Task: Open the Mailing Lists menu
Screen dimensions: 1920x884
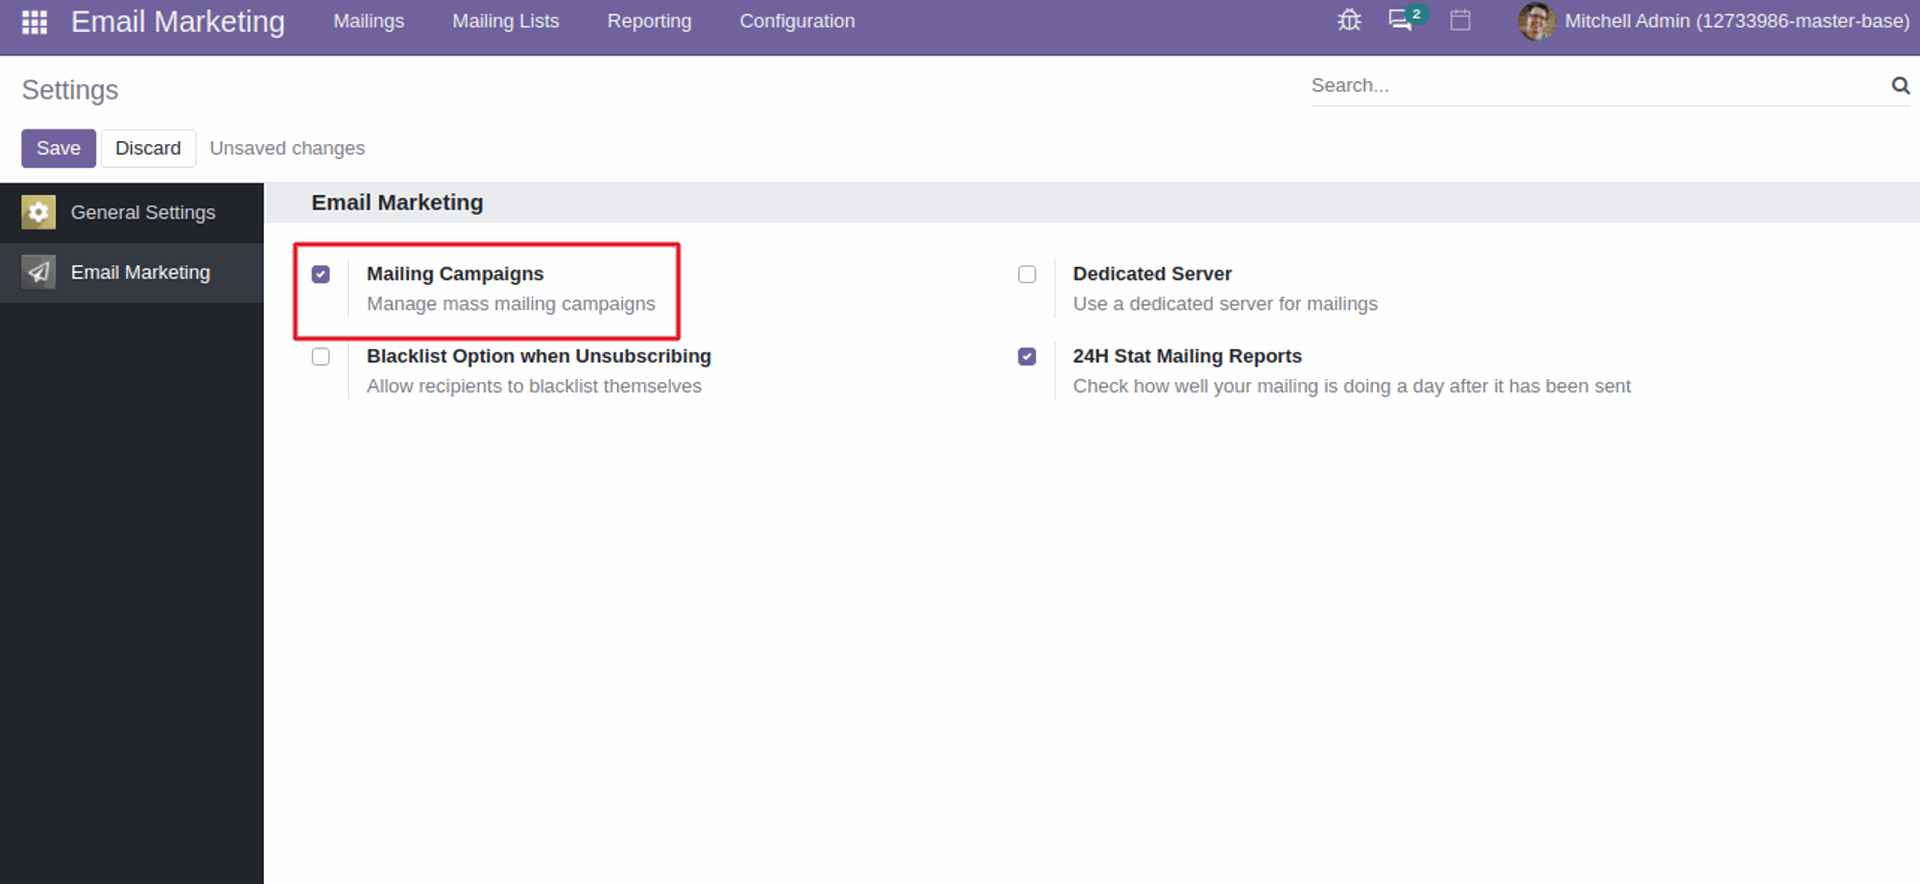Action: tap(506, 21)
